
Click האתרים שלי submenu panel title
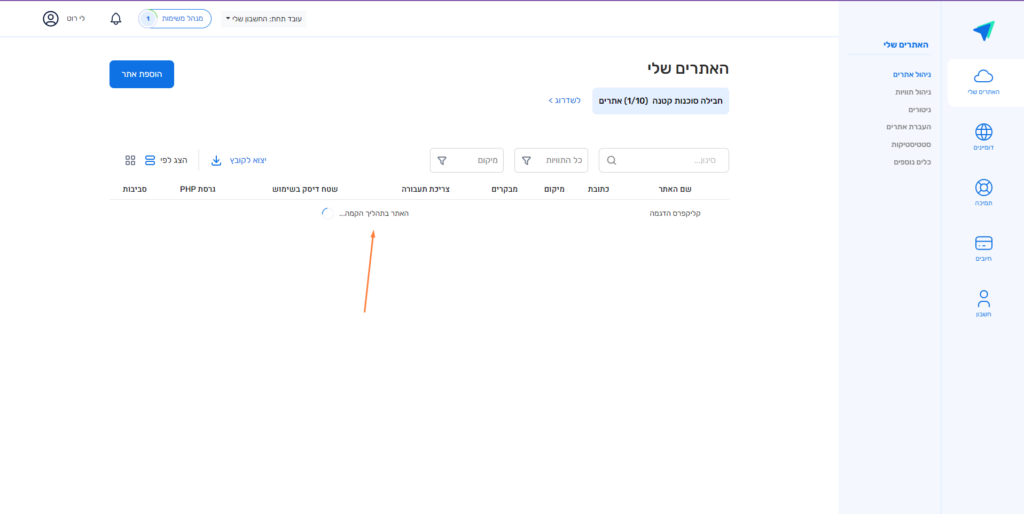(x=906, y=44)
